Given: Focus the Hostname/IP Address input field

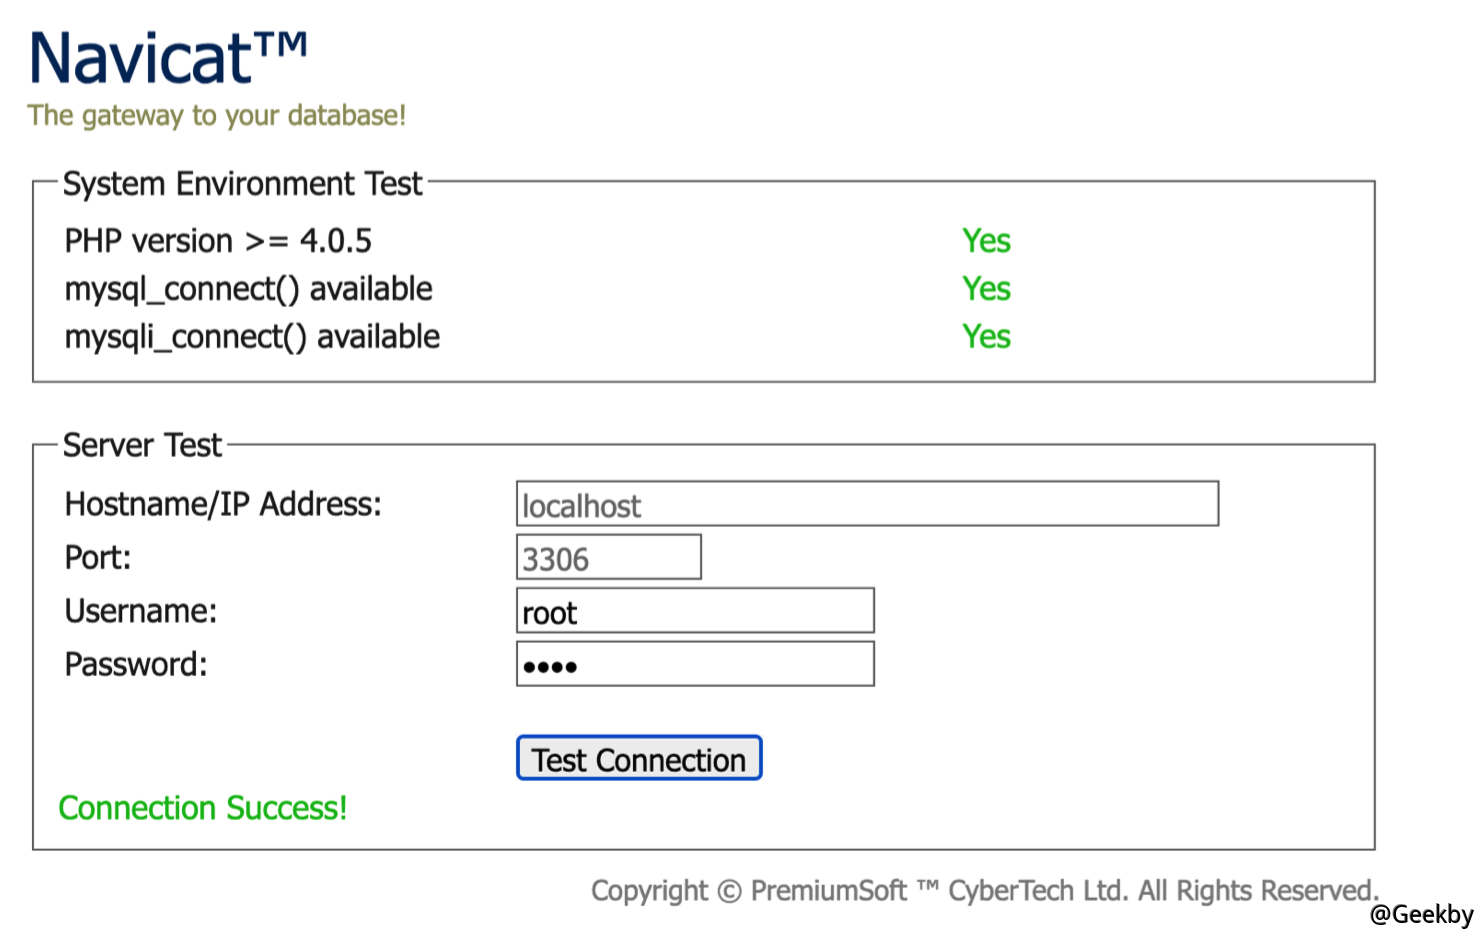Looking at the screenshot, I should [866, 504].
